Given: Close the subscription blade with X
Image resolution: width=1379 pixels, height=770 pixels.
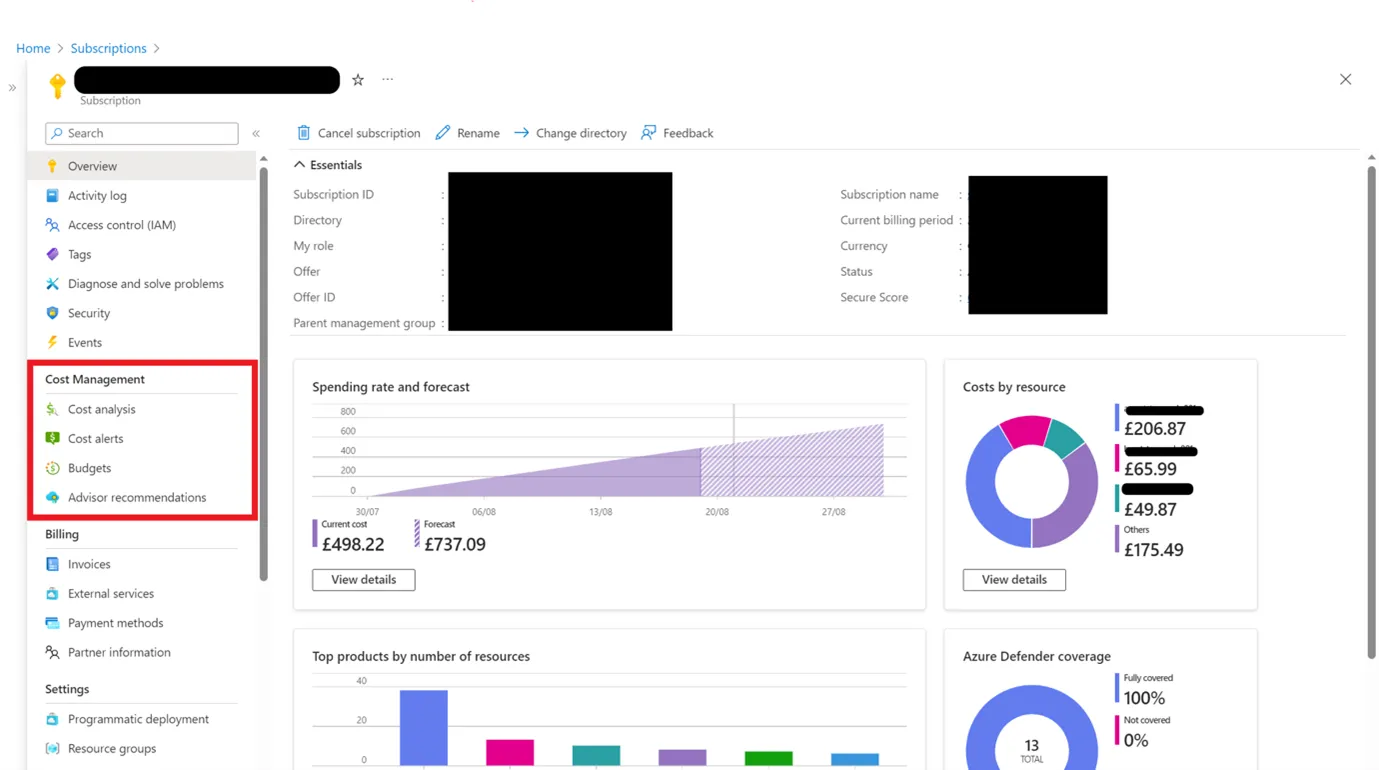Looking at the screenshot, I should click(x=1345, y=80).
